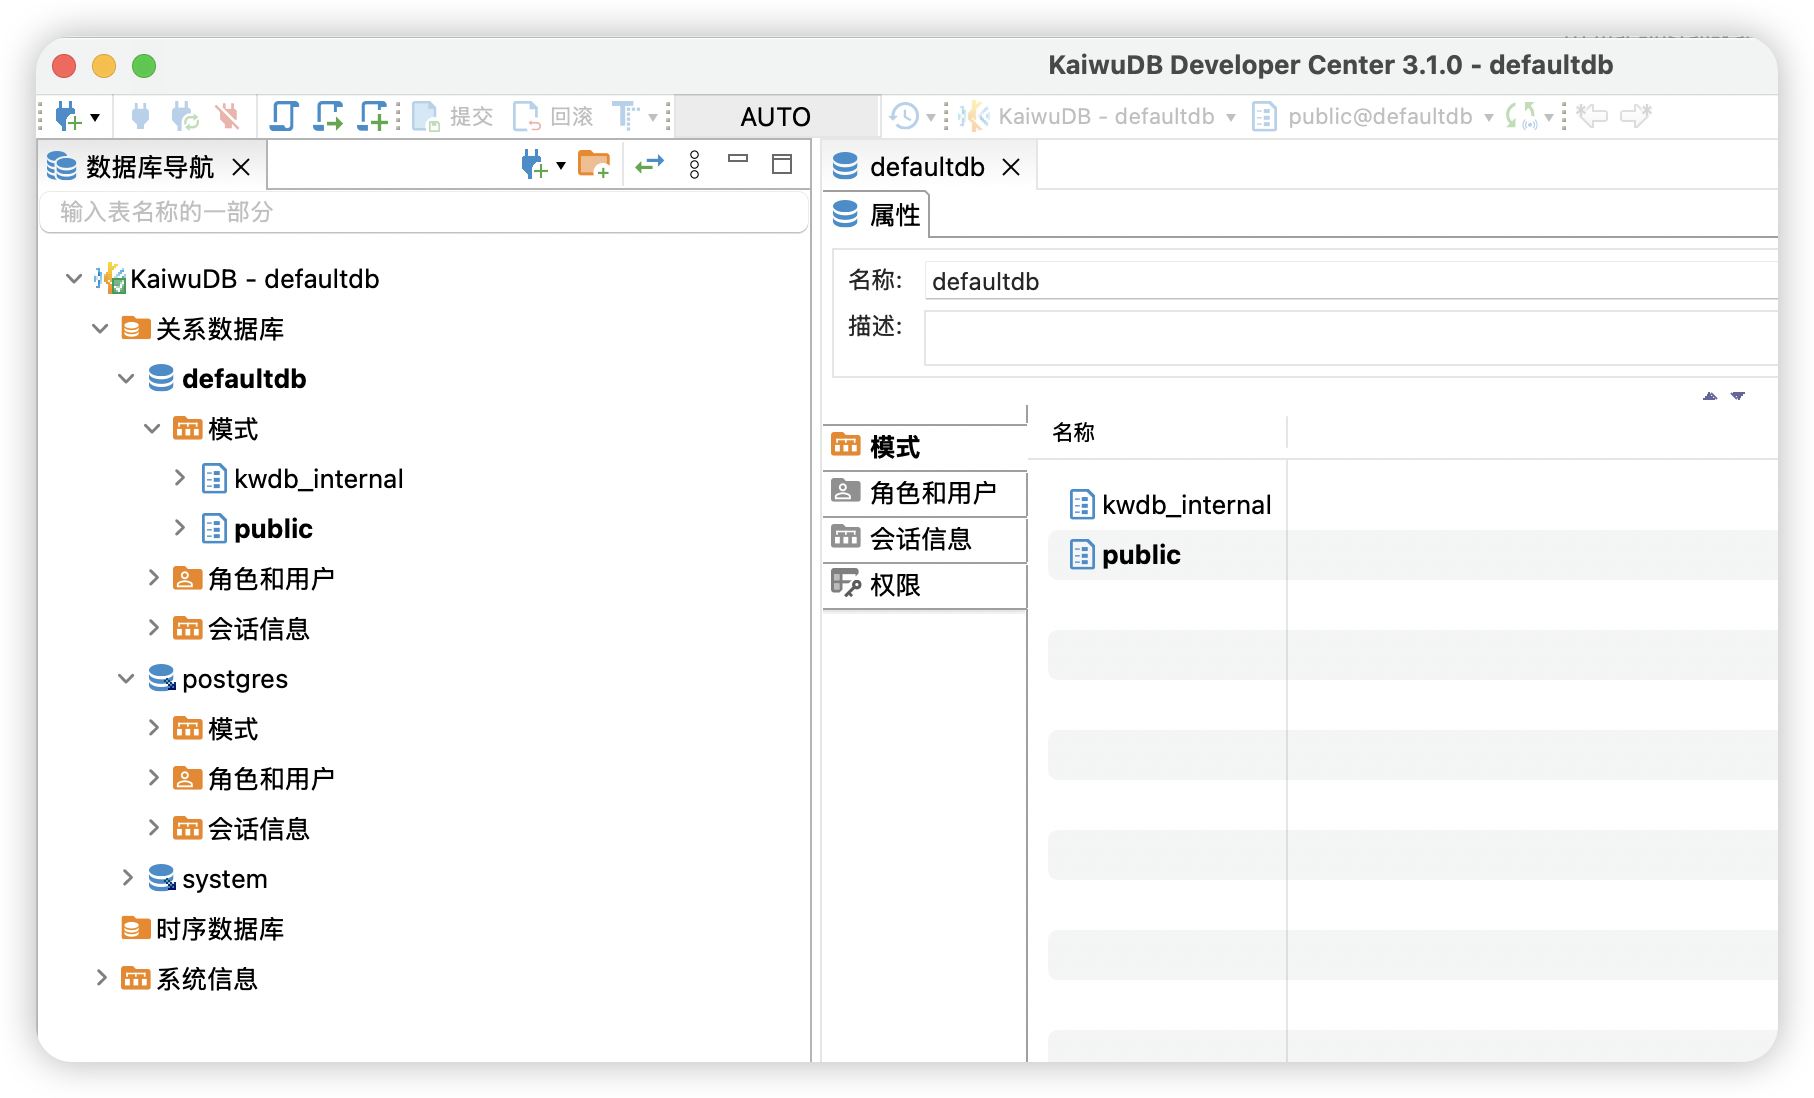
Task: Open the transaction log dropdown arrow
Action: coord(931,118)
